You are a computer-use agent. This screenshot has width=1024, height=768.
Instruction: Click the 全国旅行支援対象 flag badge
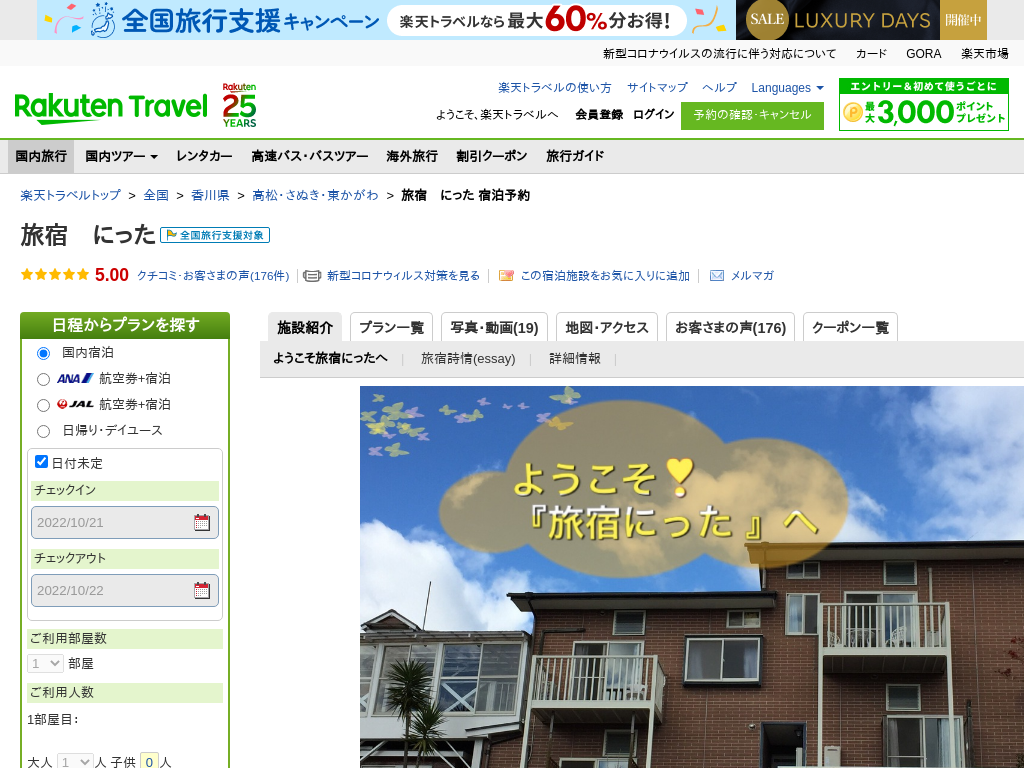tap(215, 235)
